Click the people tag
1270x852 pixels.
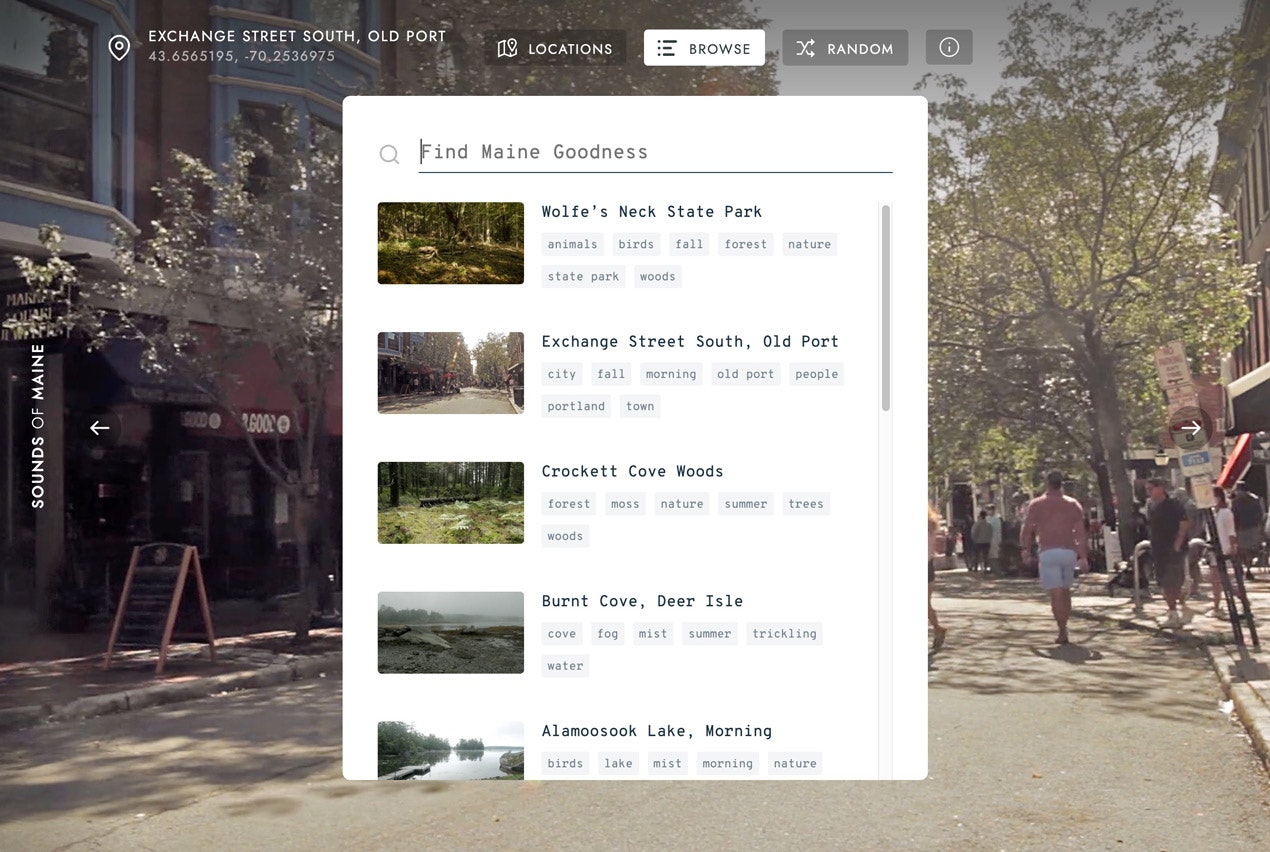(x=817, y=374)
